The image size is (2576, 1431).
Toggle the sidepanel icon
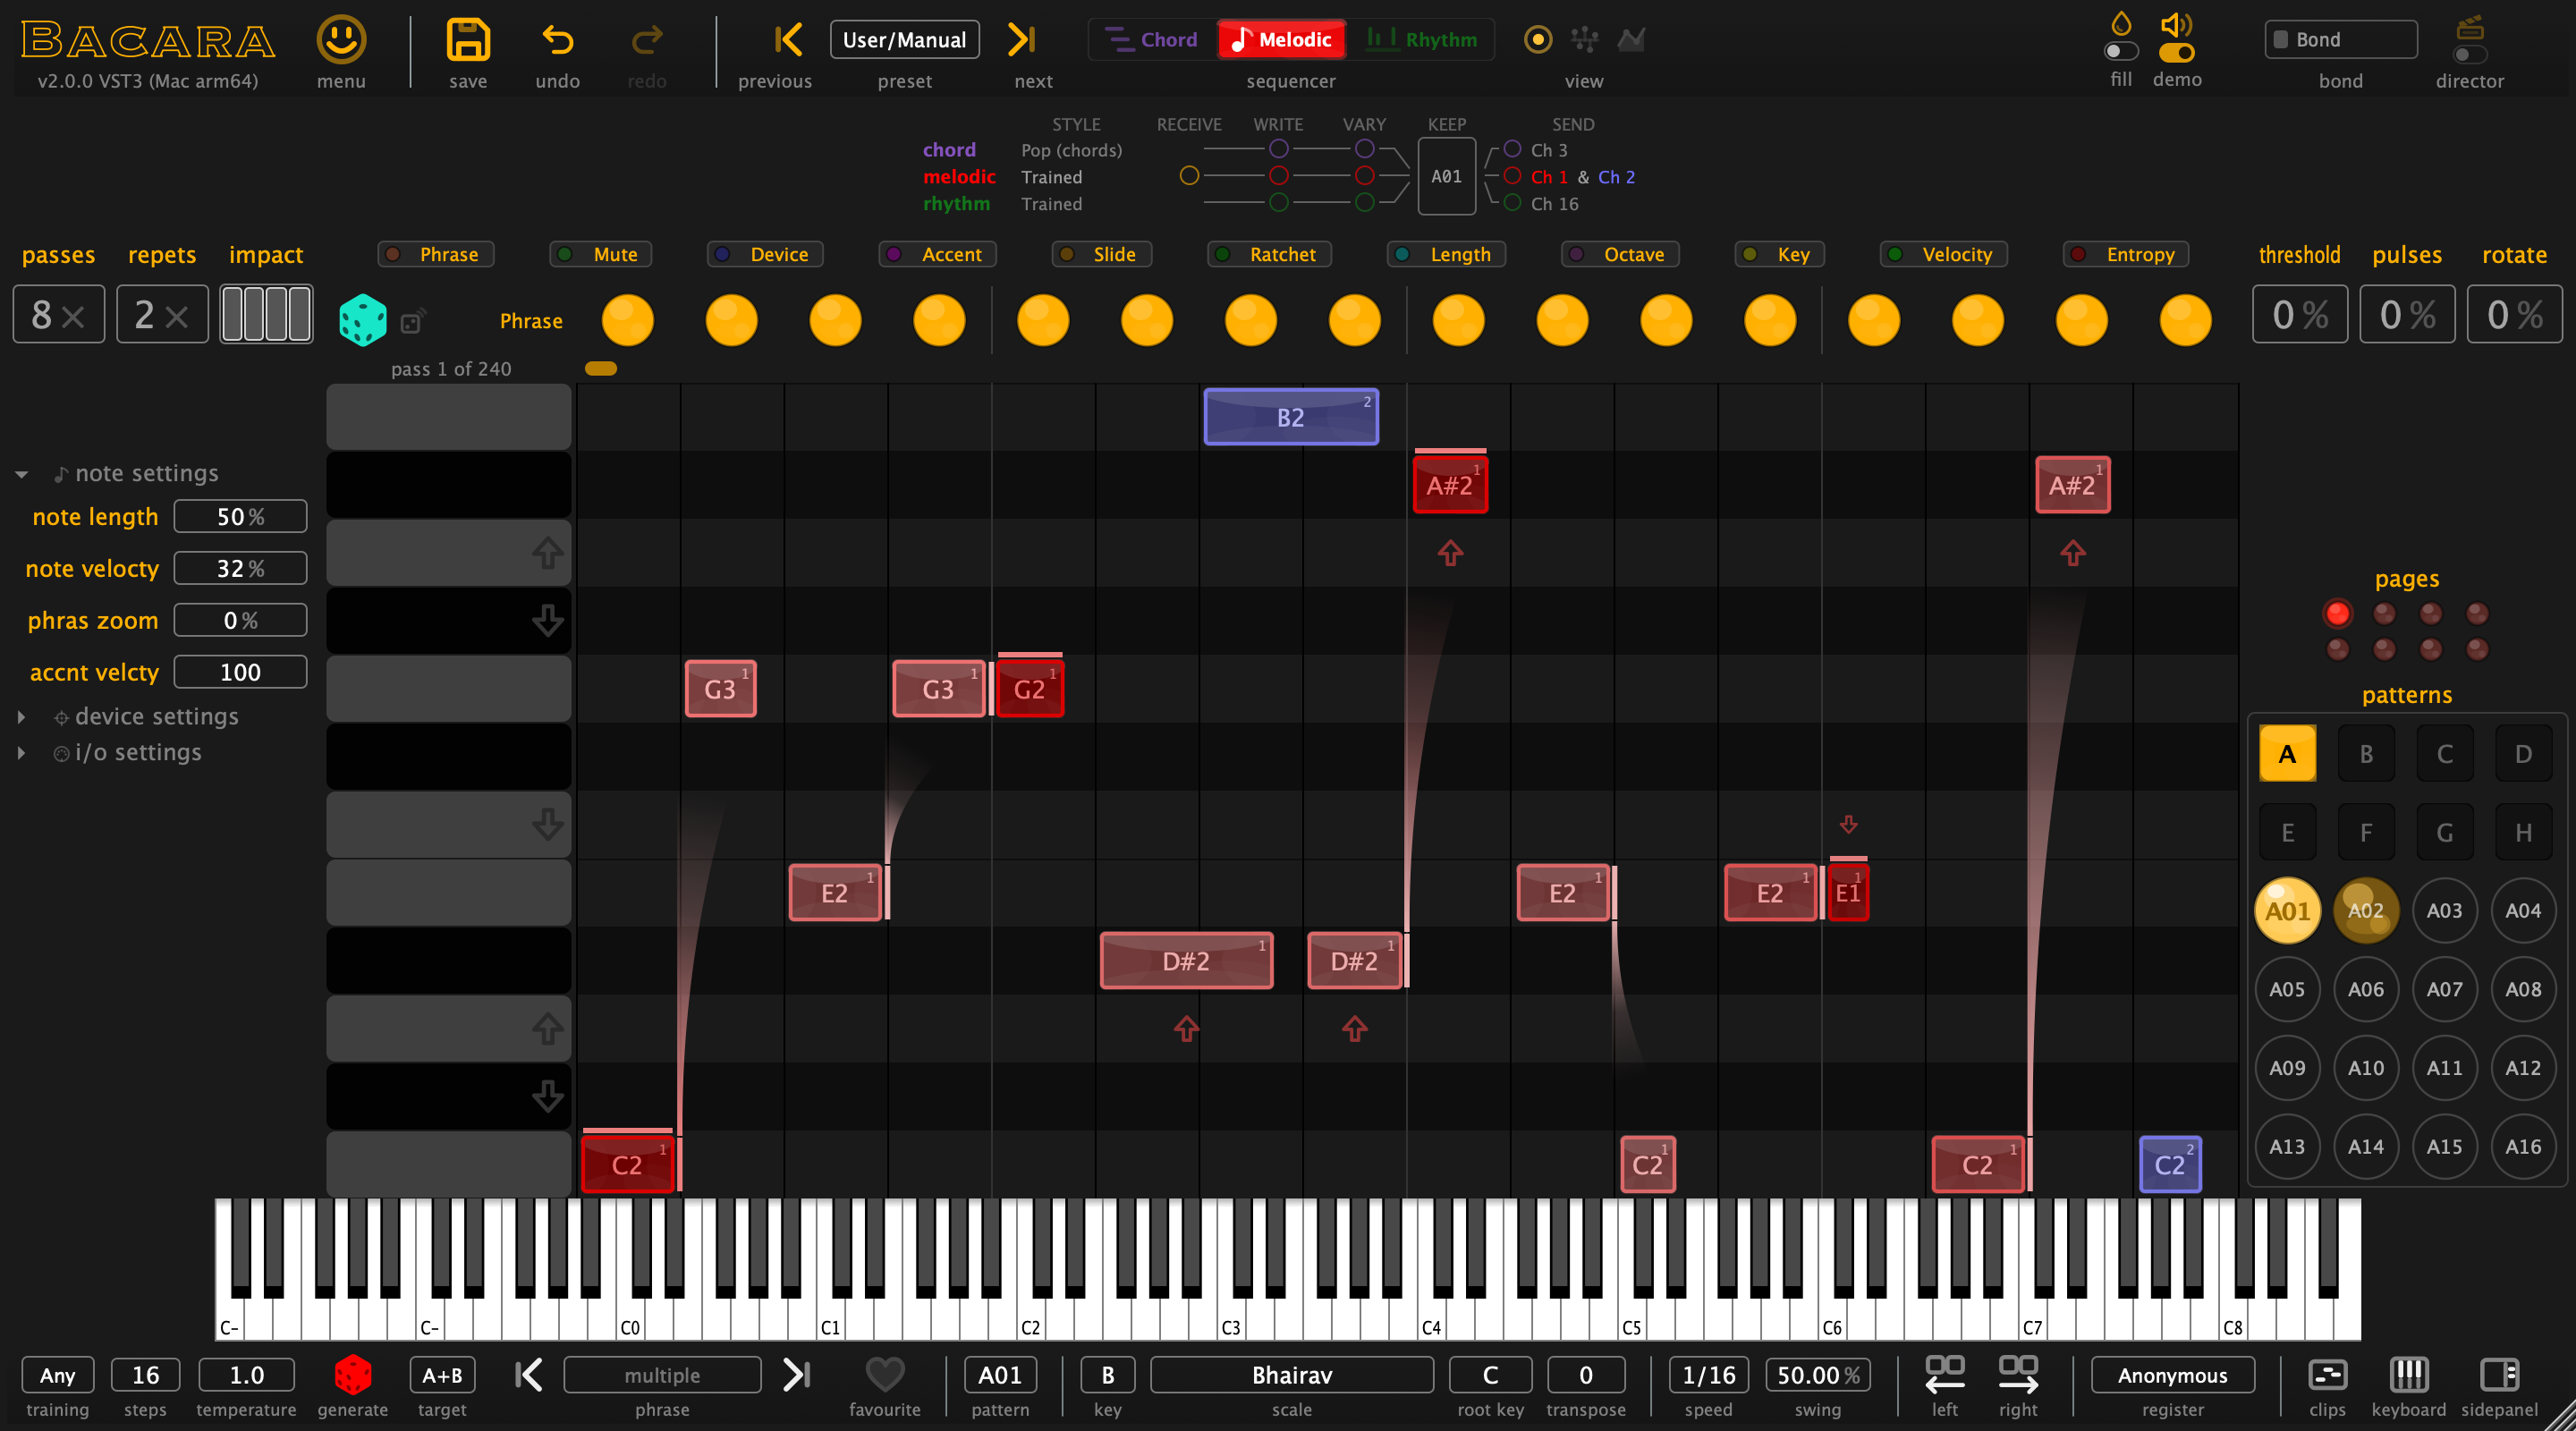2499,1375
